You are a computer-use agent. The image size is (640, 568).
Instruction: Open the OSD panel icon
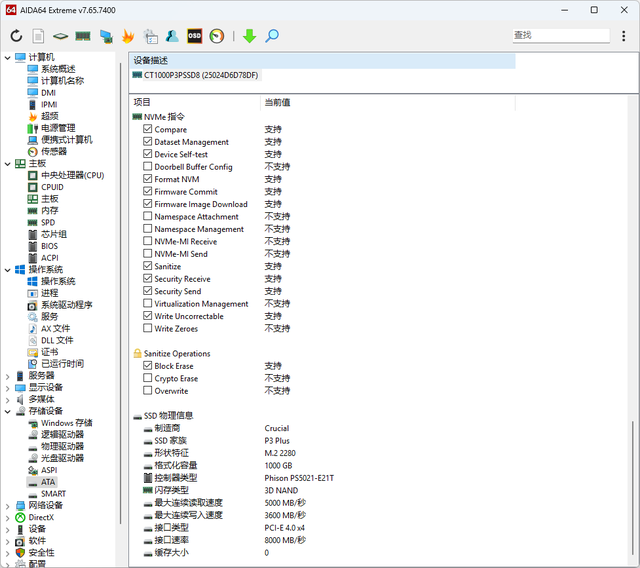point(195,36)
